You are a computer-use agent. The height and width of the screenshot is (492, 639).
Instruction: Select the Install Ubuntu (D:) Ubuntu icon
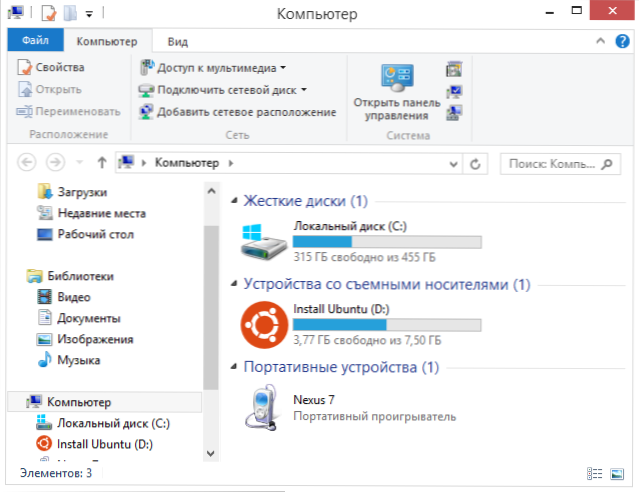pos(264,325)
